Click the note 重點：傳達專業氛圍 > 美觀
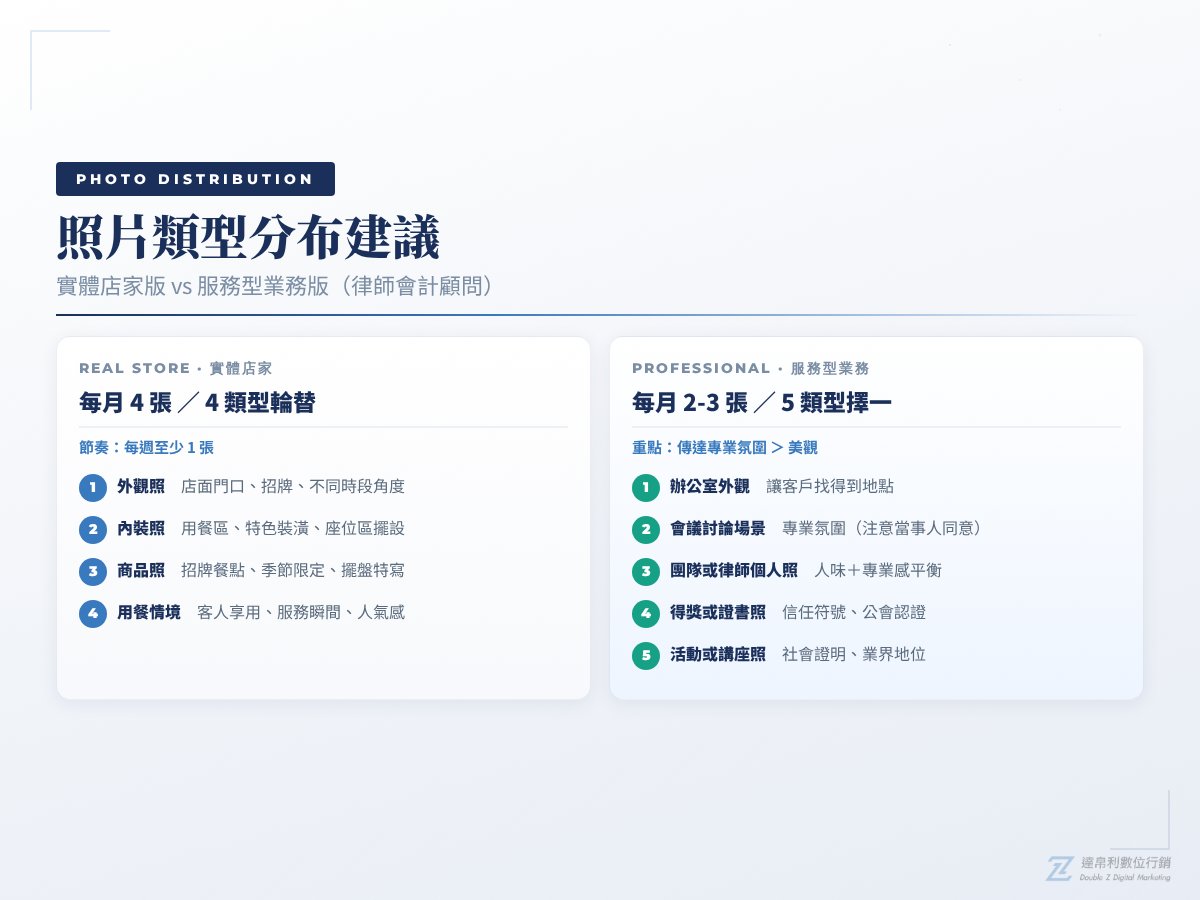The image size is (1200, 900). pos(725,448)
